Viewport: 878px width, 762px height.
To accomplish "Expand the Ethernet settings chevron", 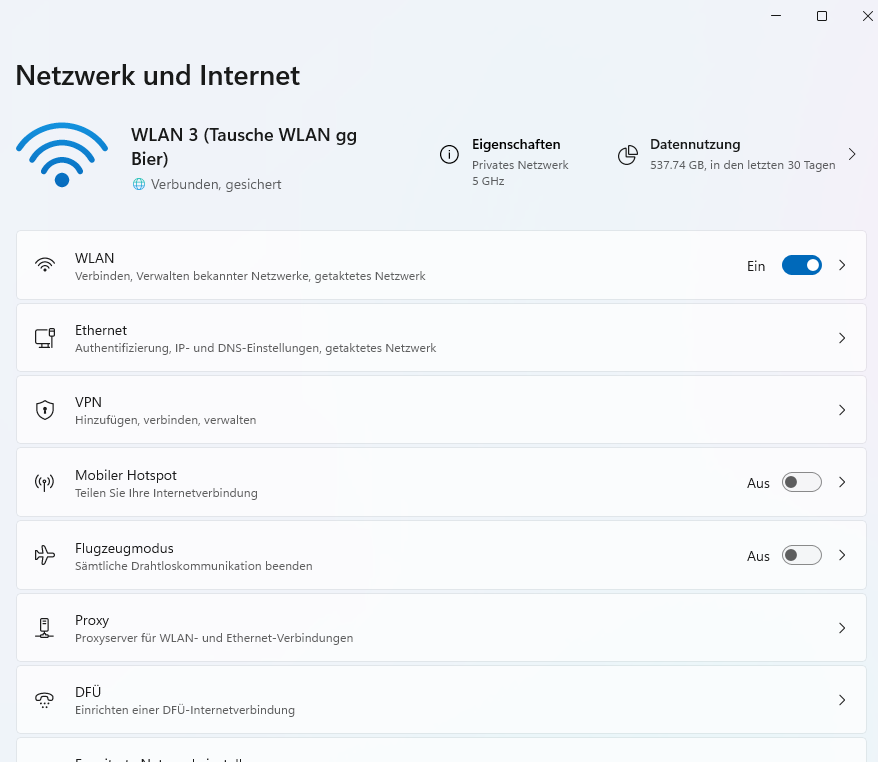I will [x=842, y=337].
